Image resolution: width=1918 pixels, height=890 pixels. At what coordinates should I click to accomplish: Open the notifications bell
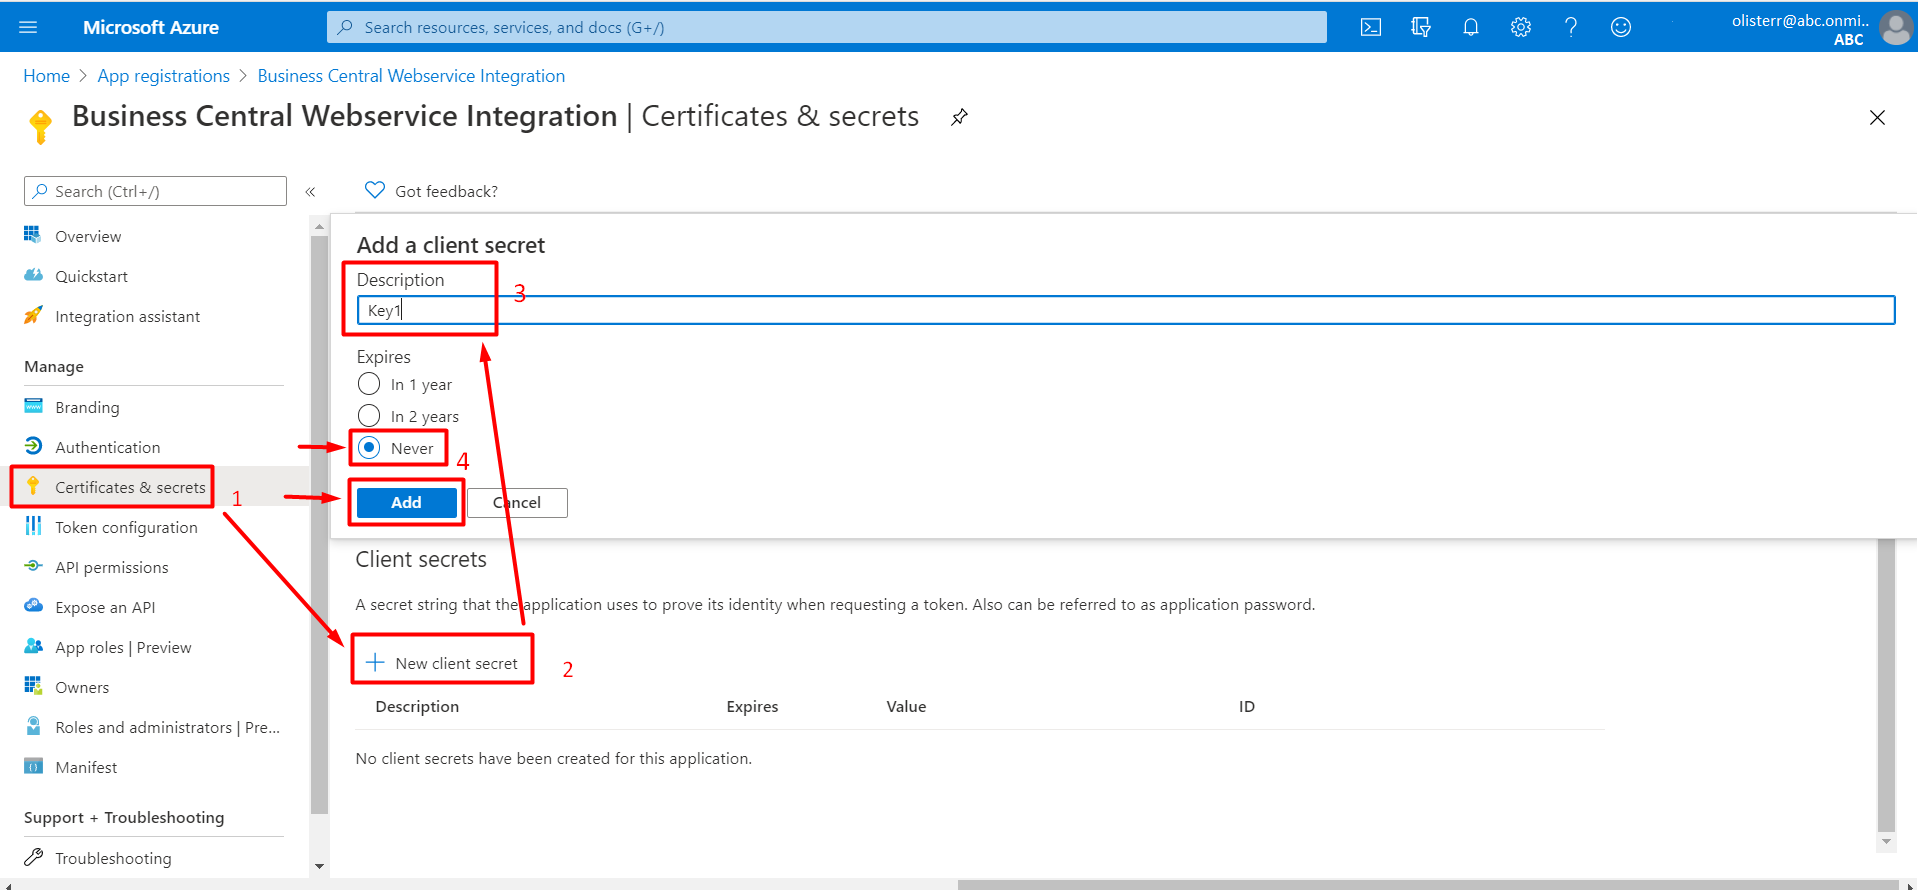pyautogui.click(x=1471, y=27)
